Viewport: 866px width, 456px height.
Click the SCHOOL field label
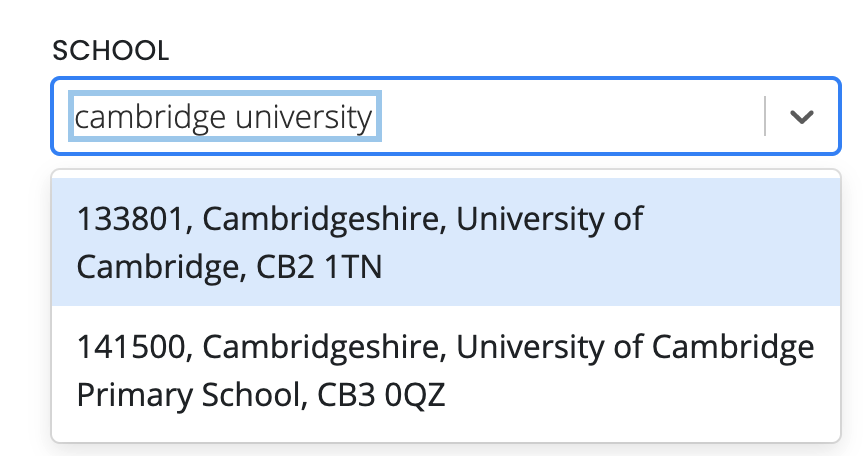coord(111,51)
